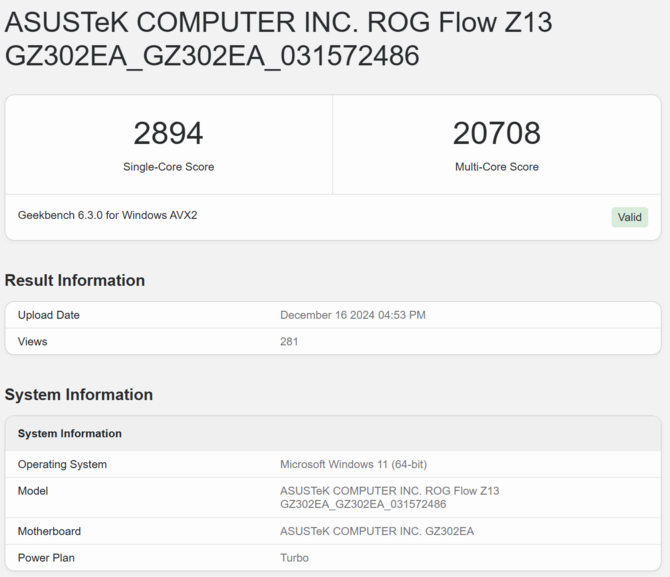Image resolution: width=670 pixels, height=577 pixels.
Task: Select the Model value ROG Flow Z13 GZ302EA
Action: click(389, 498)
